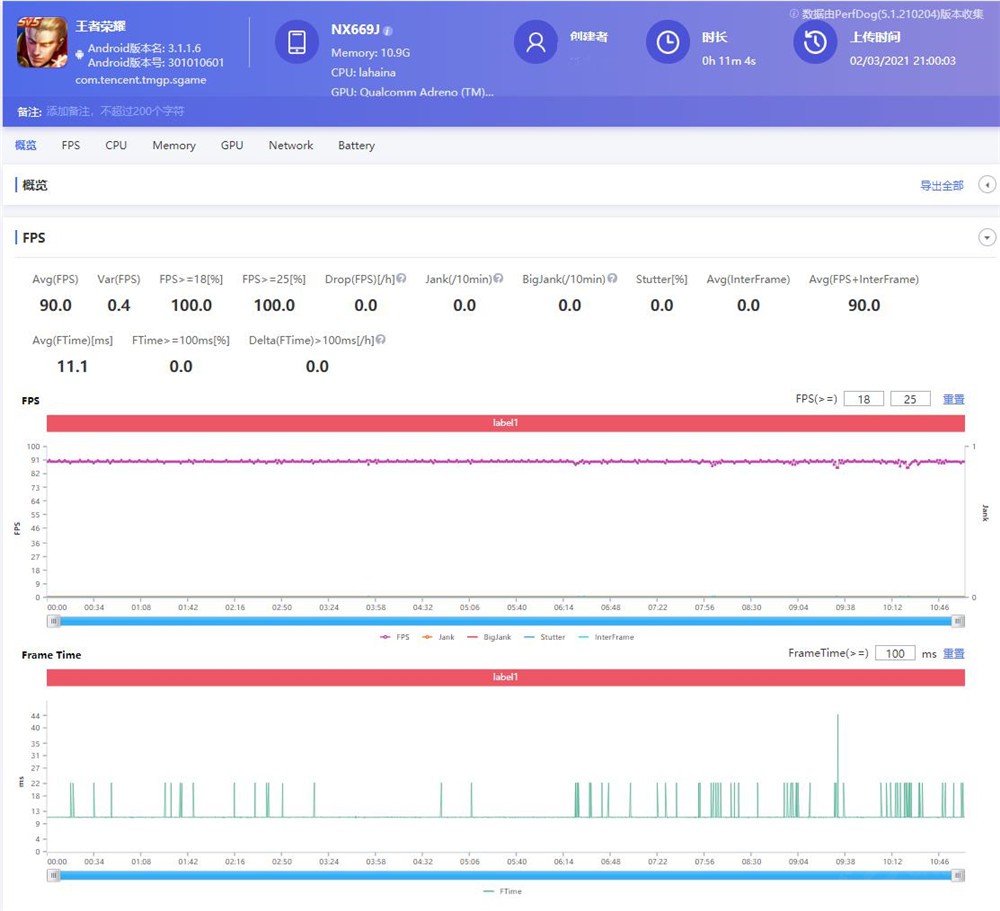Click info icon next to NX669J

[388, 31]
